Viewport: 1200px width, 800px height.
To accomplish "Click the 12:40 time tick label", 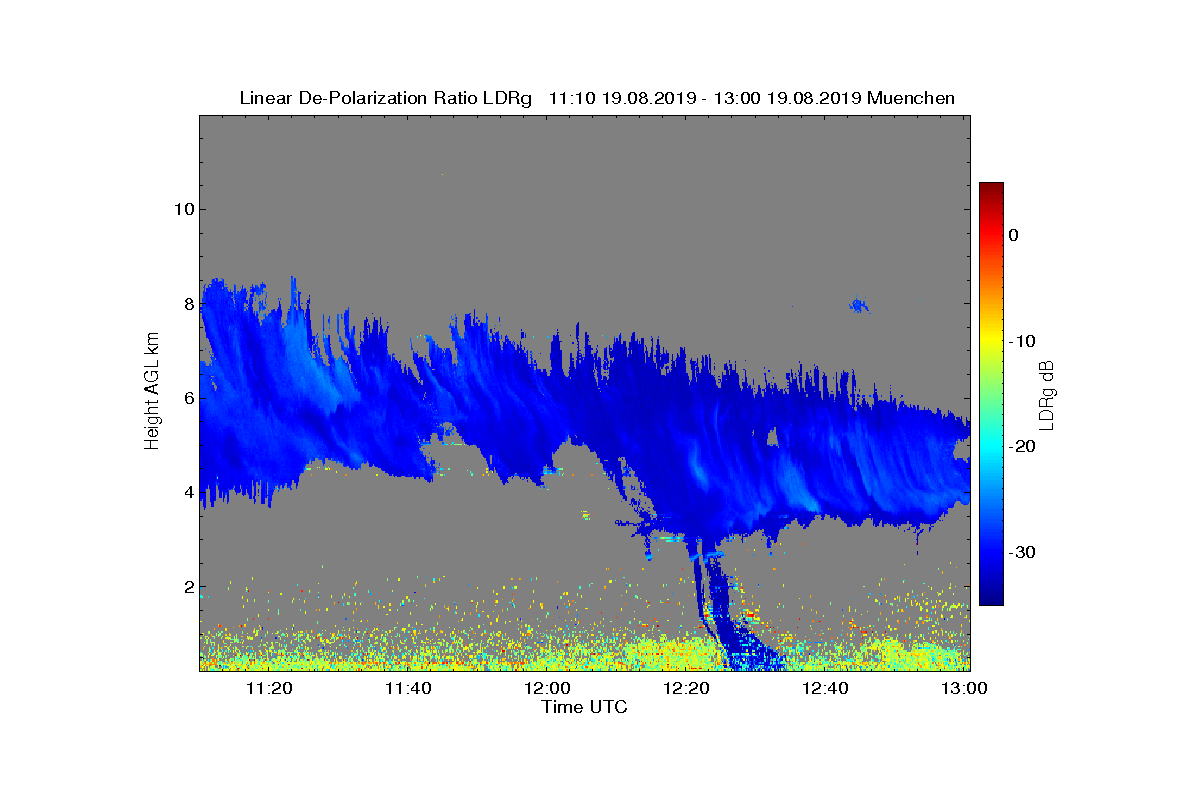I will [825, 688].
